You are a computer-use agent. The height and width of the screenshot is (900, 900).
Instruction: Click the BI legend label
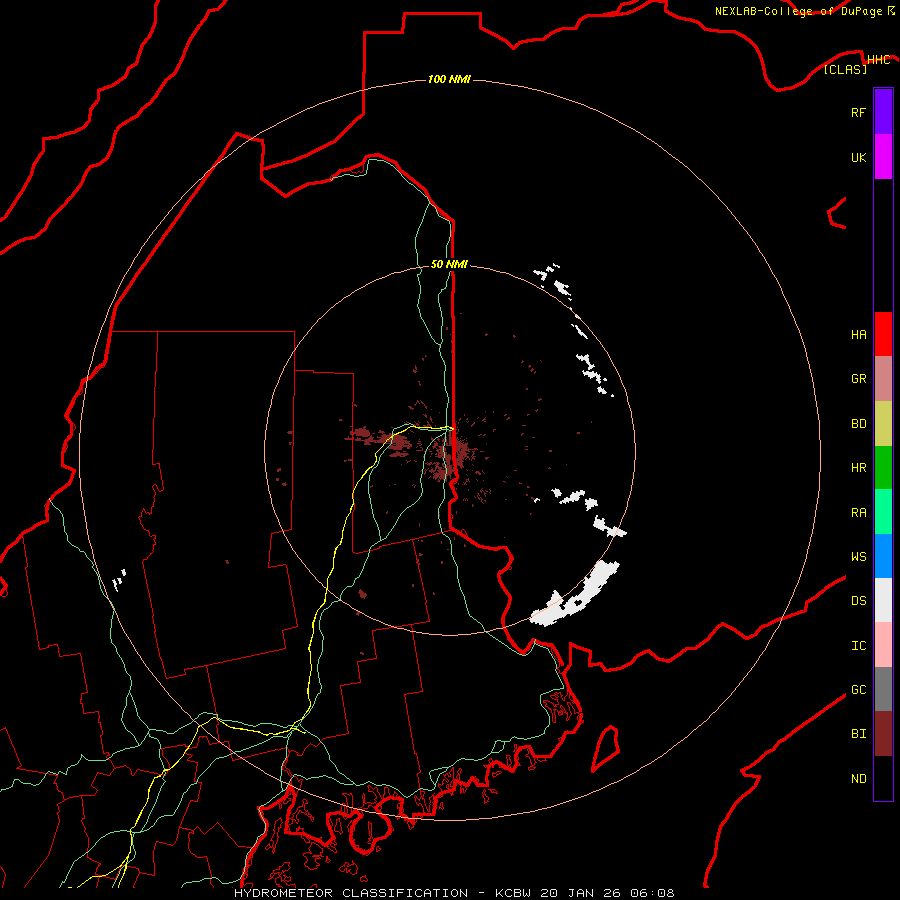tap(858, 734)
